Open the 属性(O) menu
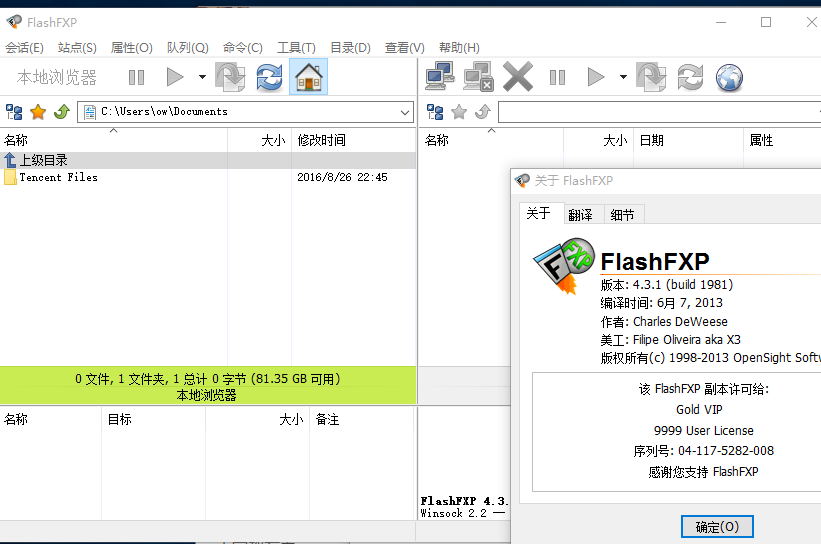 click(x=131, y=48)
